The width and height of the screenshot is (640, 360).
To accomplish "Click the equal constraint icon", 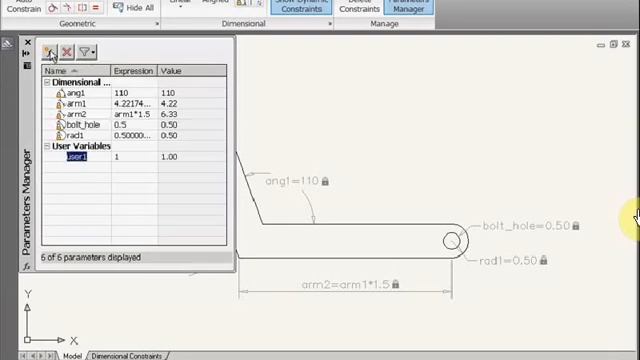I will click(x=96, y=8).
